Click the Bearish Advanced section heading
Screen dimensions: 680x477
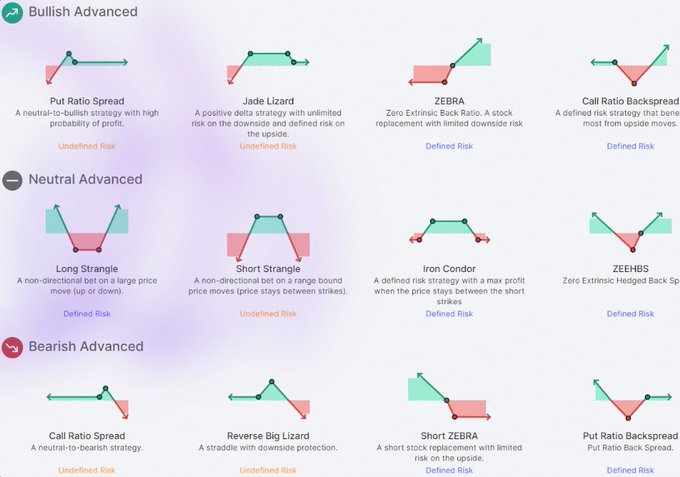click(x=86, y=347)
